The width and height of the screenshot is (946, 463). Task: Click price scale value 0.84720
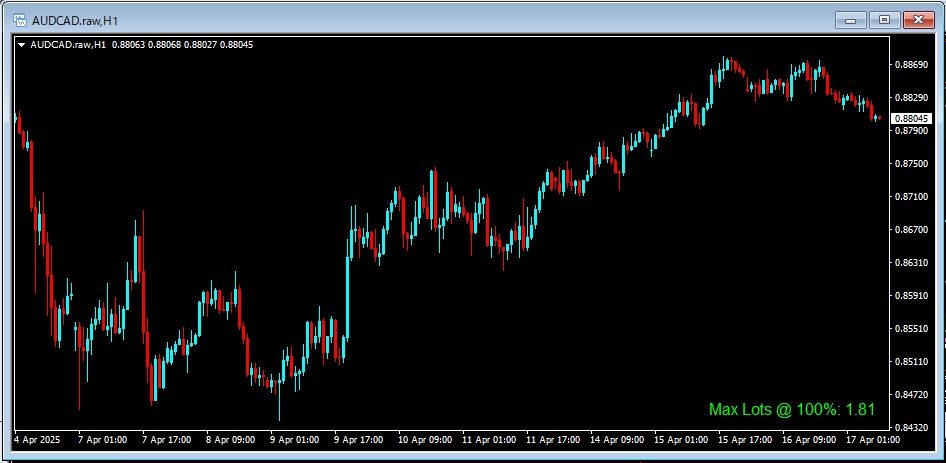coord(912,395)
